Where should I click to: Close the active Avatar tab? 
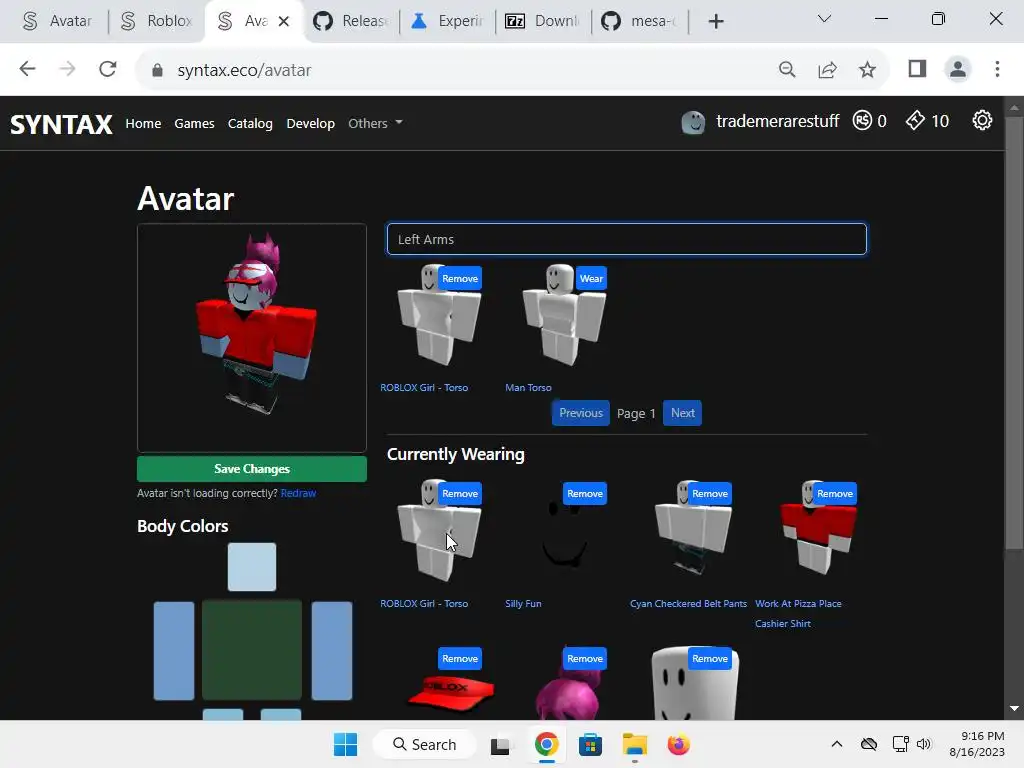(x=283, y=22)
